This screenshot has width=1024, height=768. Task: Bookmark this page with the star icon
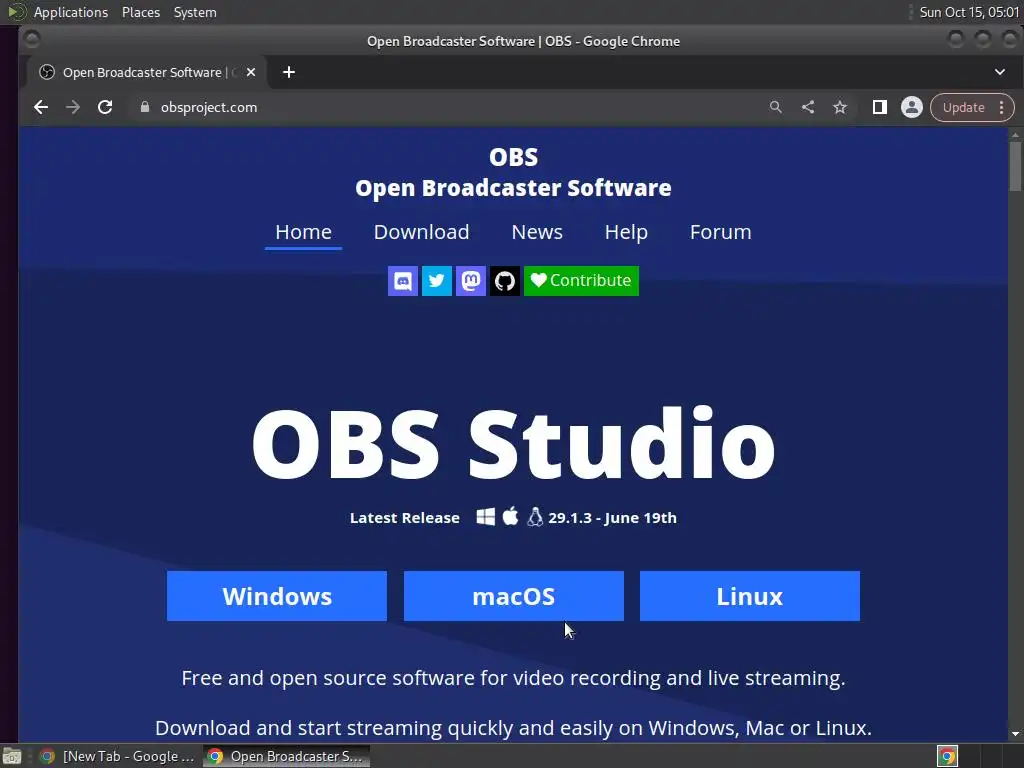[x=840, y=107]
